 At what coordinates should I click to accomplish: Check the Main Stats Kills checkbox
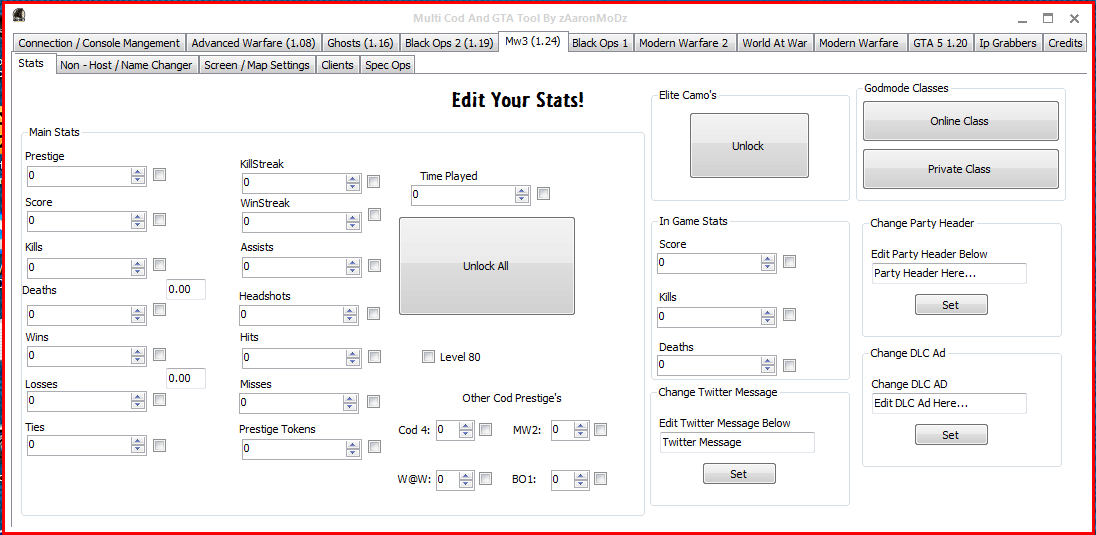point(159,264)
